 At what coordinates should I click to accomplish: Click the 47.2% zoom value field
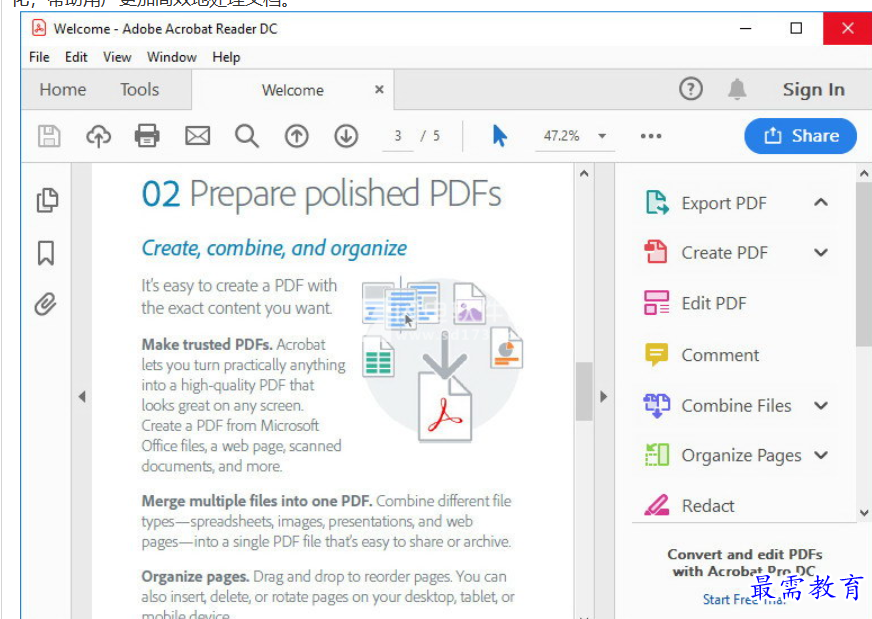pyautogui.click(x=562, y=136)
